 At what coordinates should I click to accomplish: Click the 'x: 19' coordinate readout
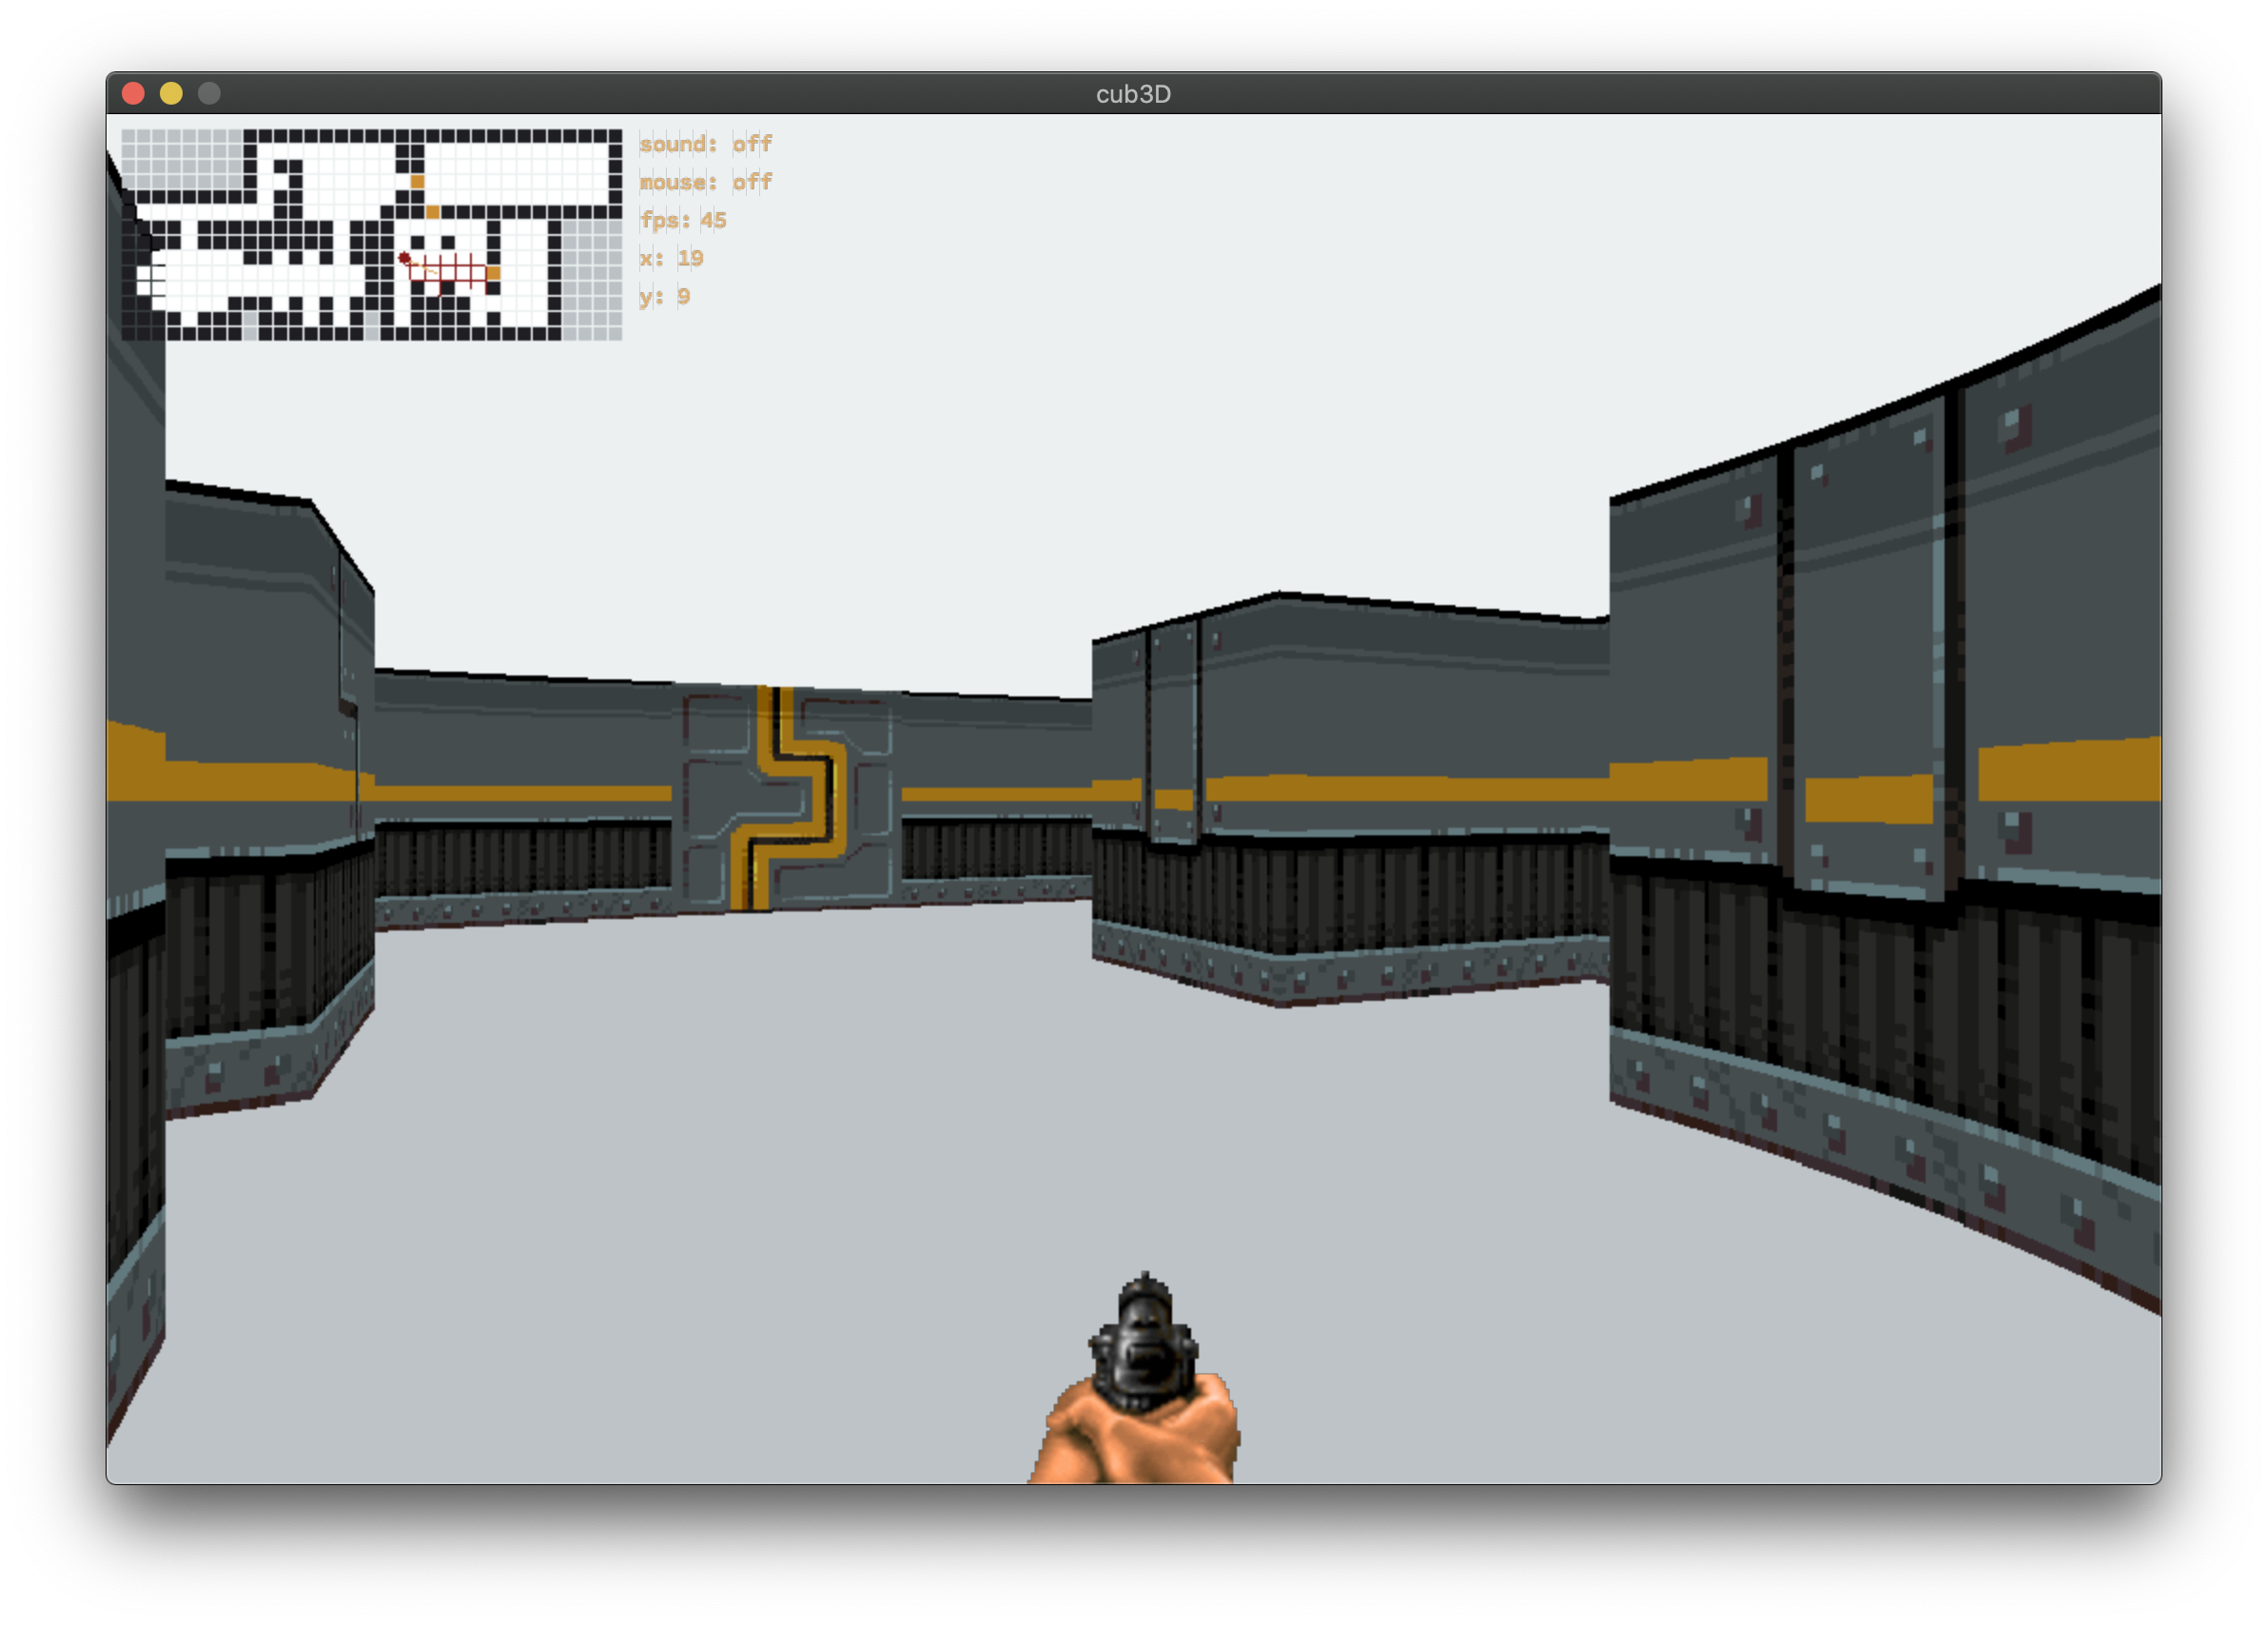pos(671,258)
